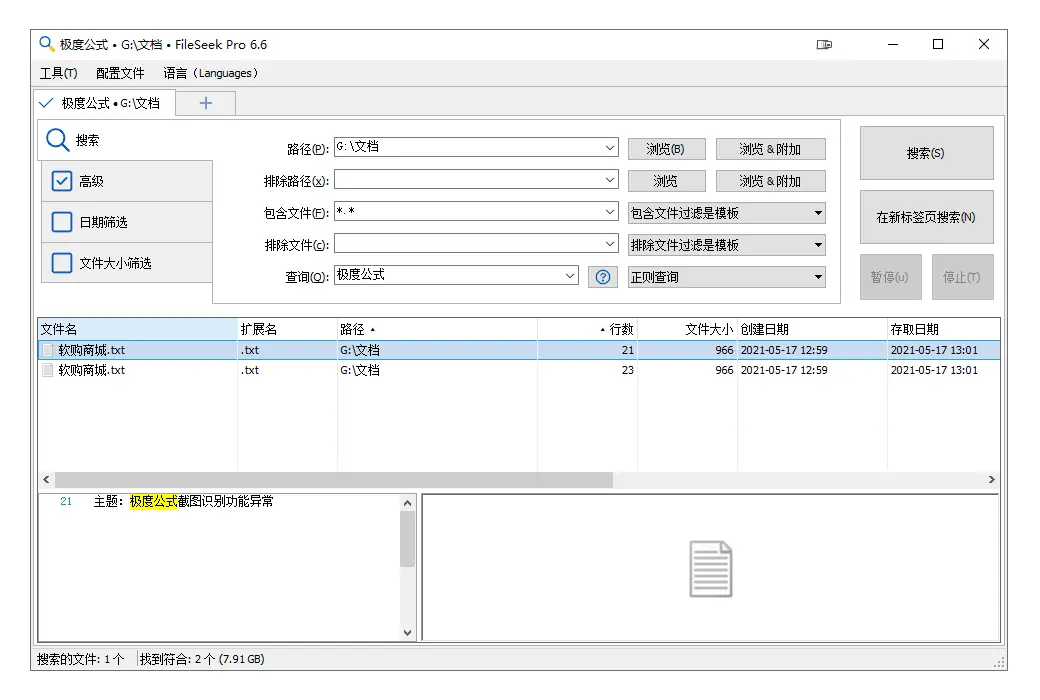Open the 排除文件过滤是模板 dropdown
The width and height of the screenshot is (1040, 700).
tap(726, 245)
